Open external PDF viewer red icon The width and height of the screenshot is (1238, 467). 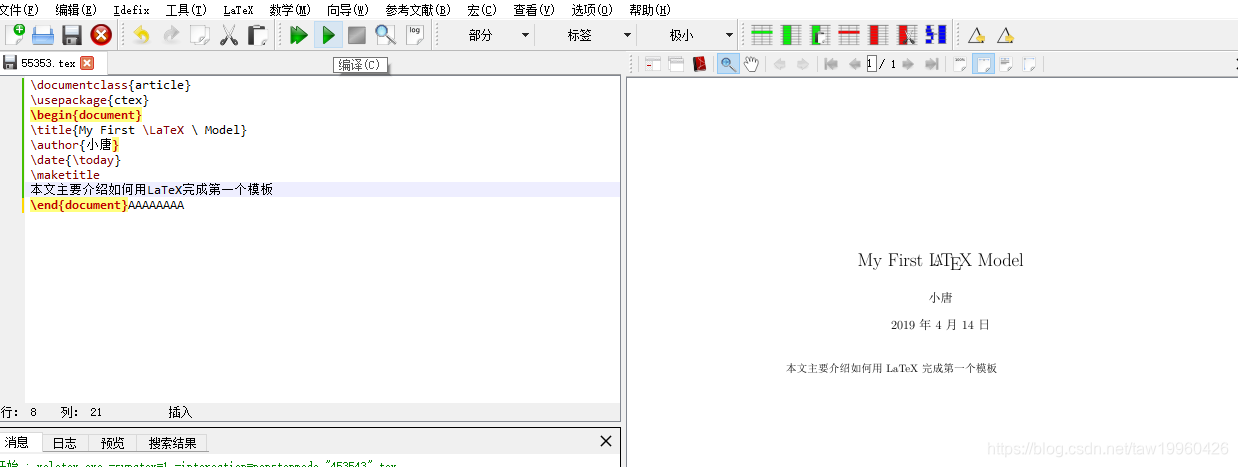pyautogui.click(x=700, y=64)
